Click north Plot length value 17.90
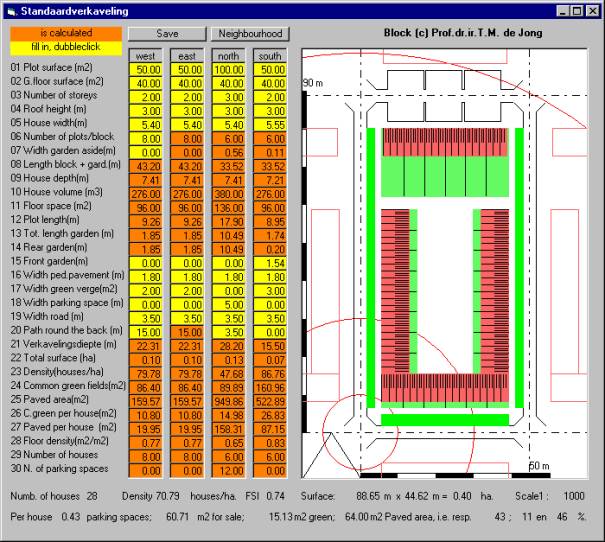The image size is (605, 542). [228, 222]
